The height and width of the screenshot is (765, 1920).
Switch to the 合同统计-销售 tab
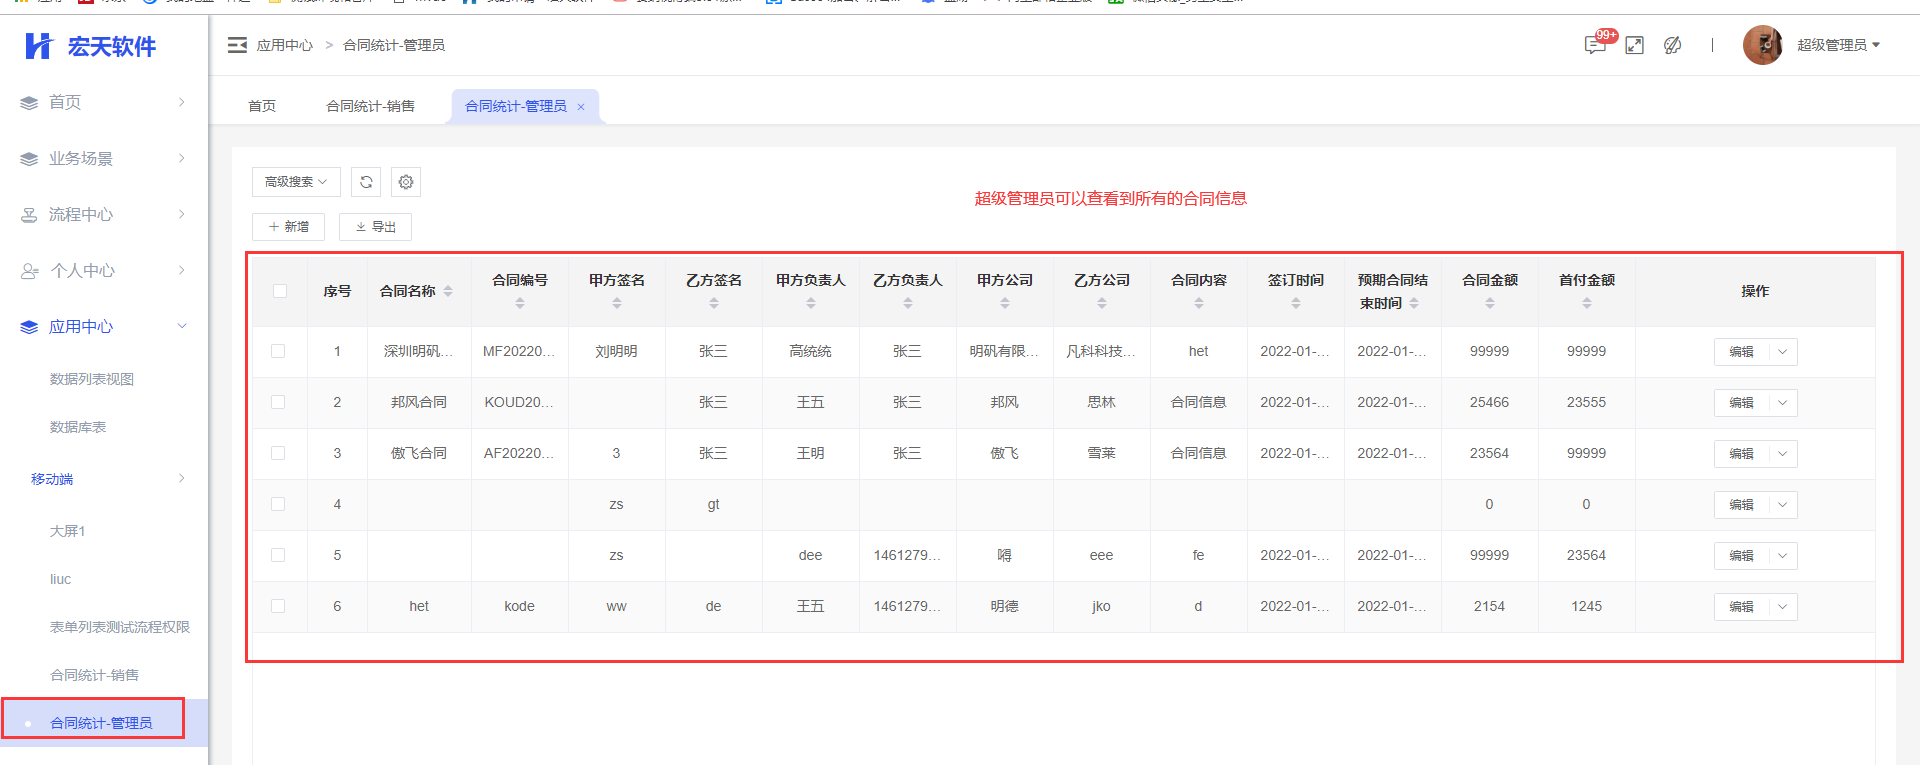(370, 106)
